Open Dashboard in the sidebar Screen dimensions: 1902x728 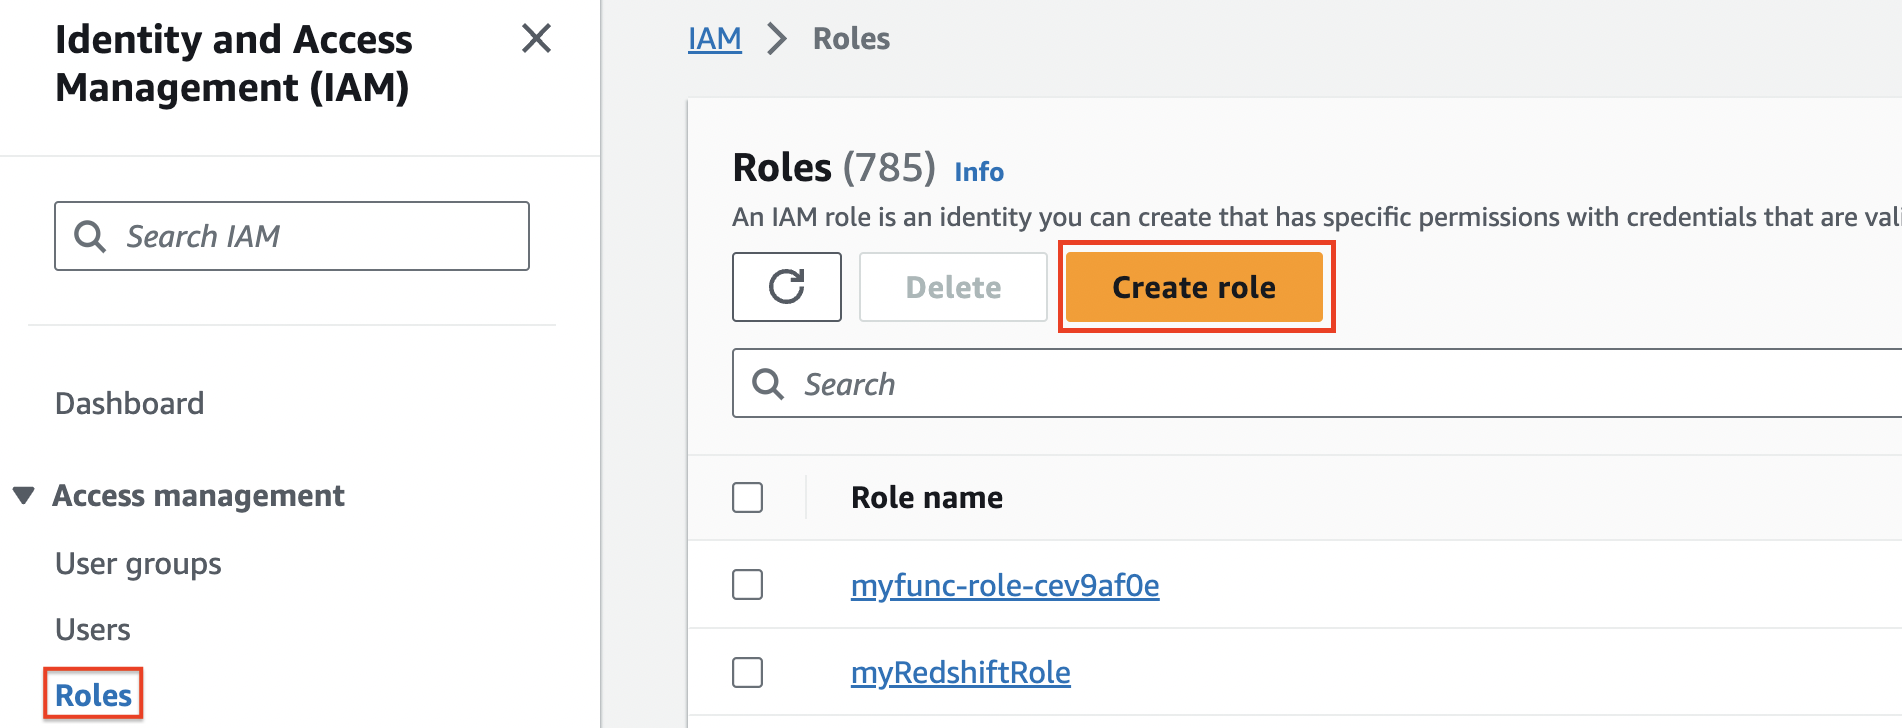[130, 404]
